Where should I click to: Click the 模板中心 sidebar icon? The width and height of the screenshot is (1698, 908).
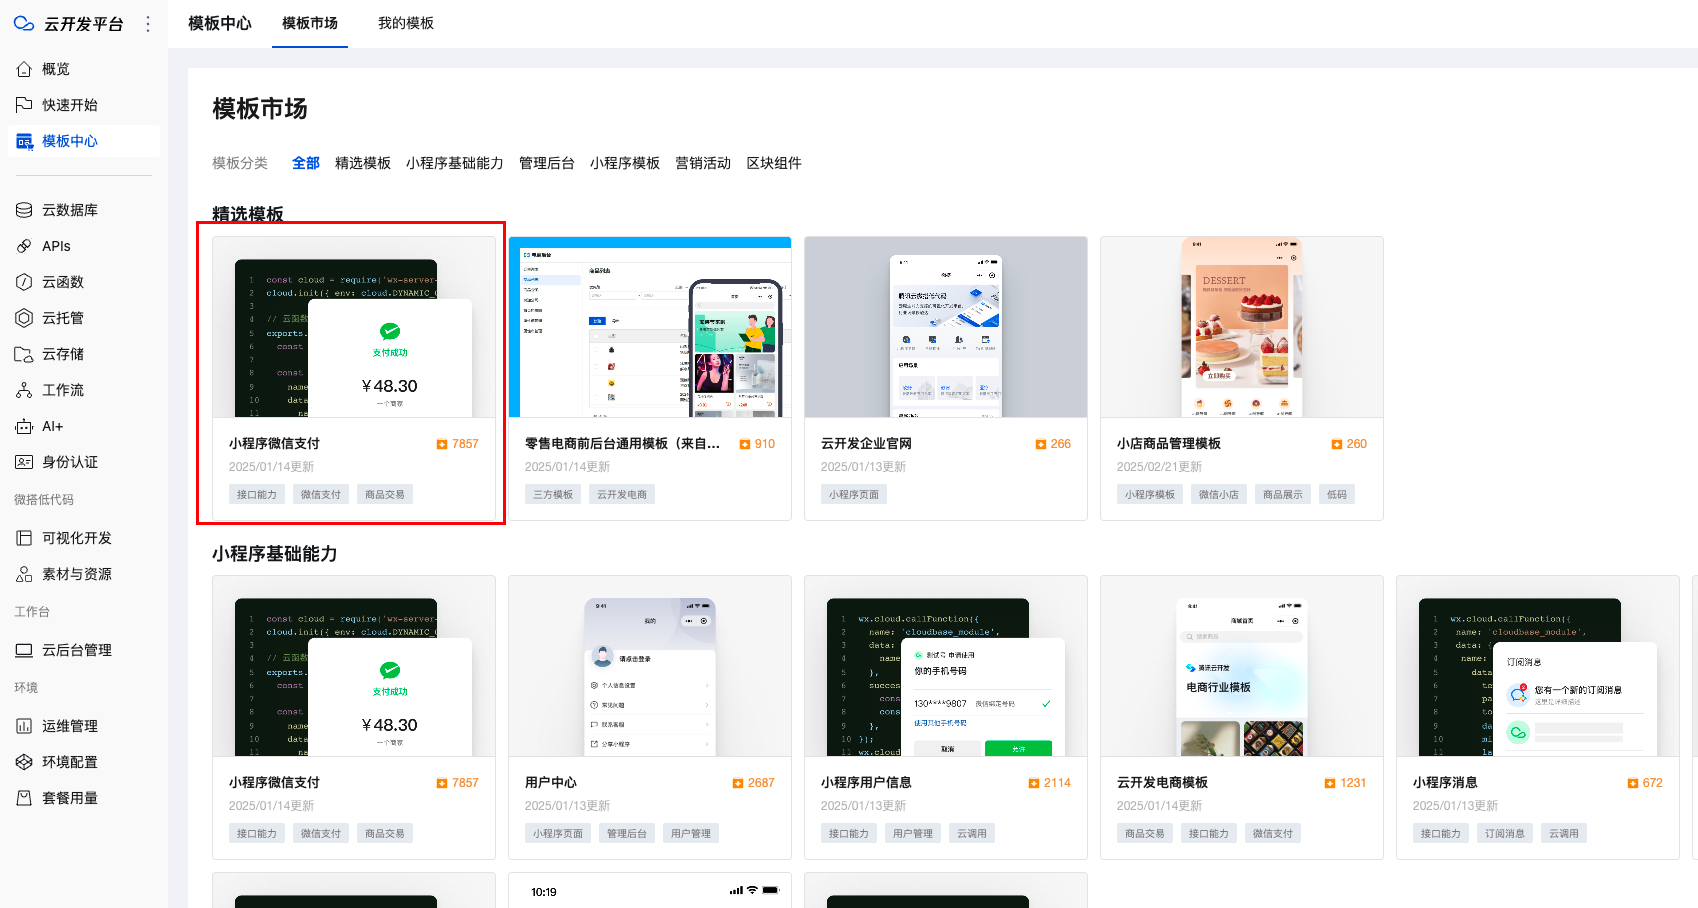click(24, 141)
